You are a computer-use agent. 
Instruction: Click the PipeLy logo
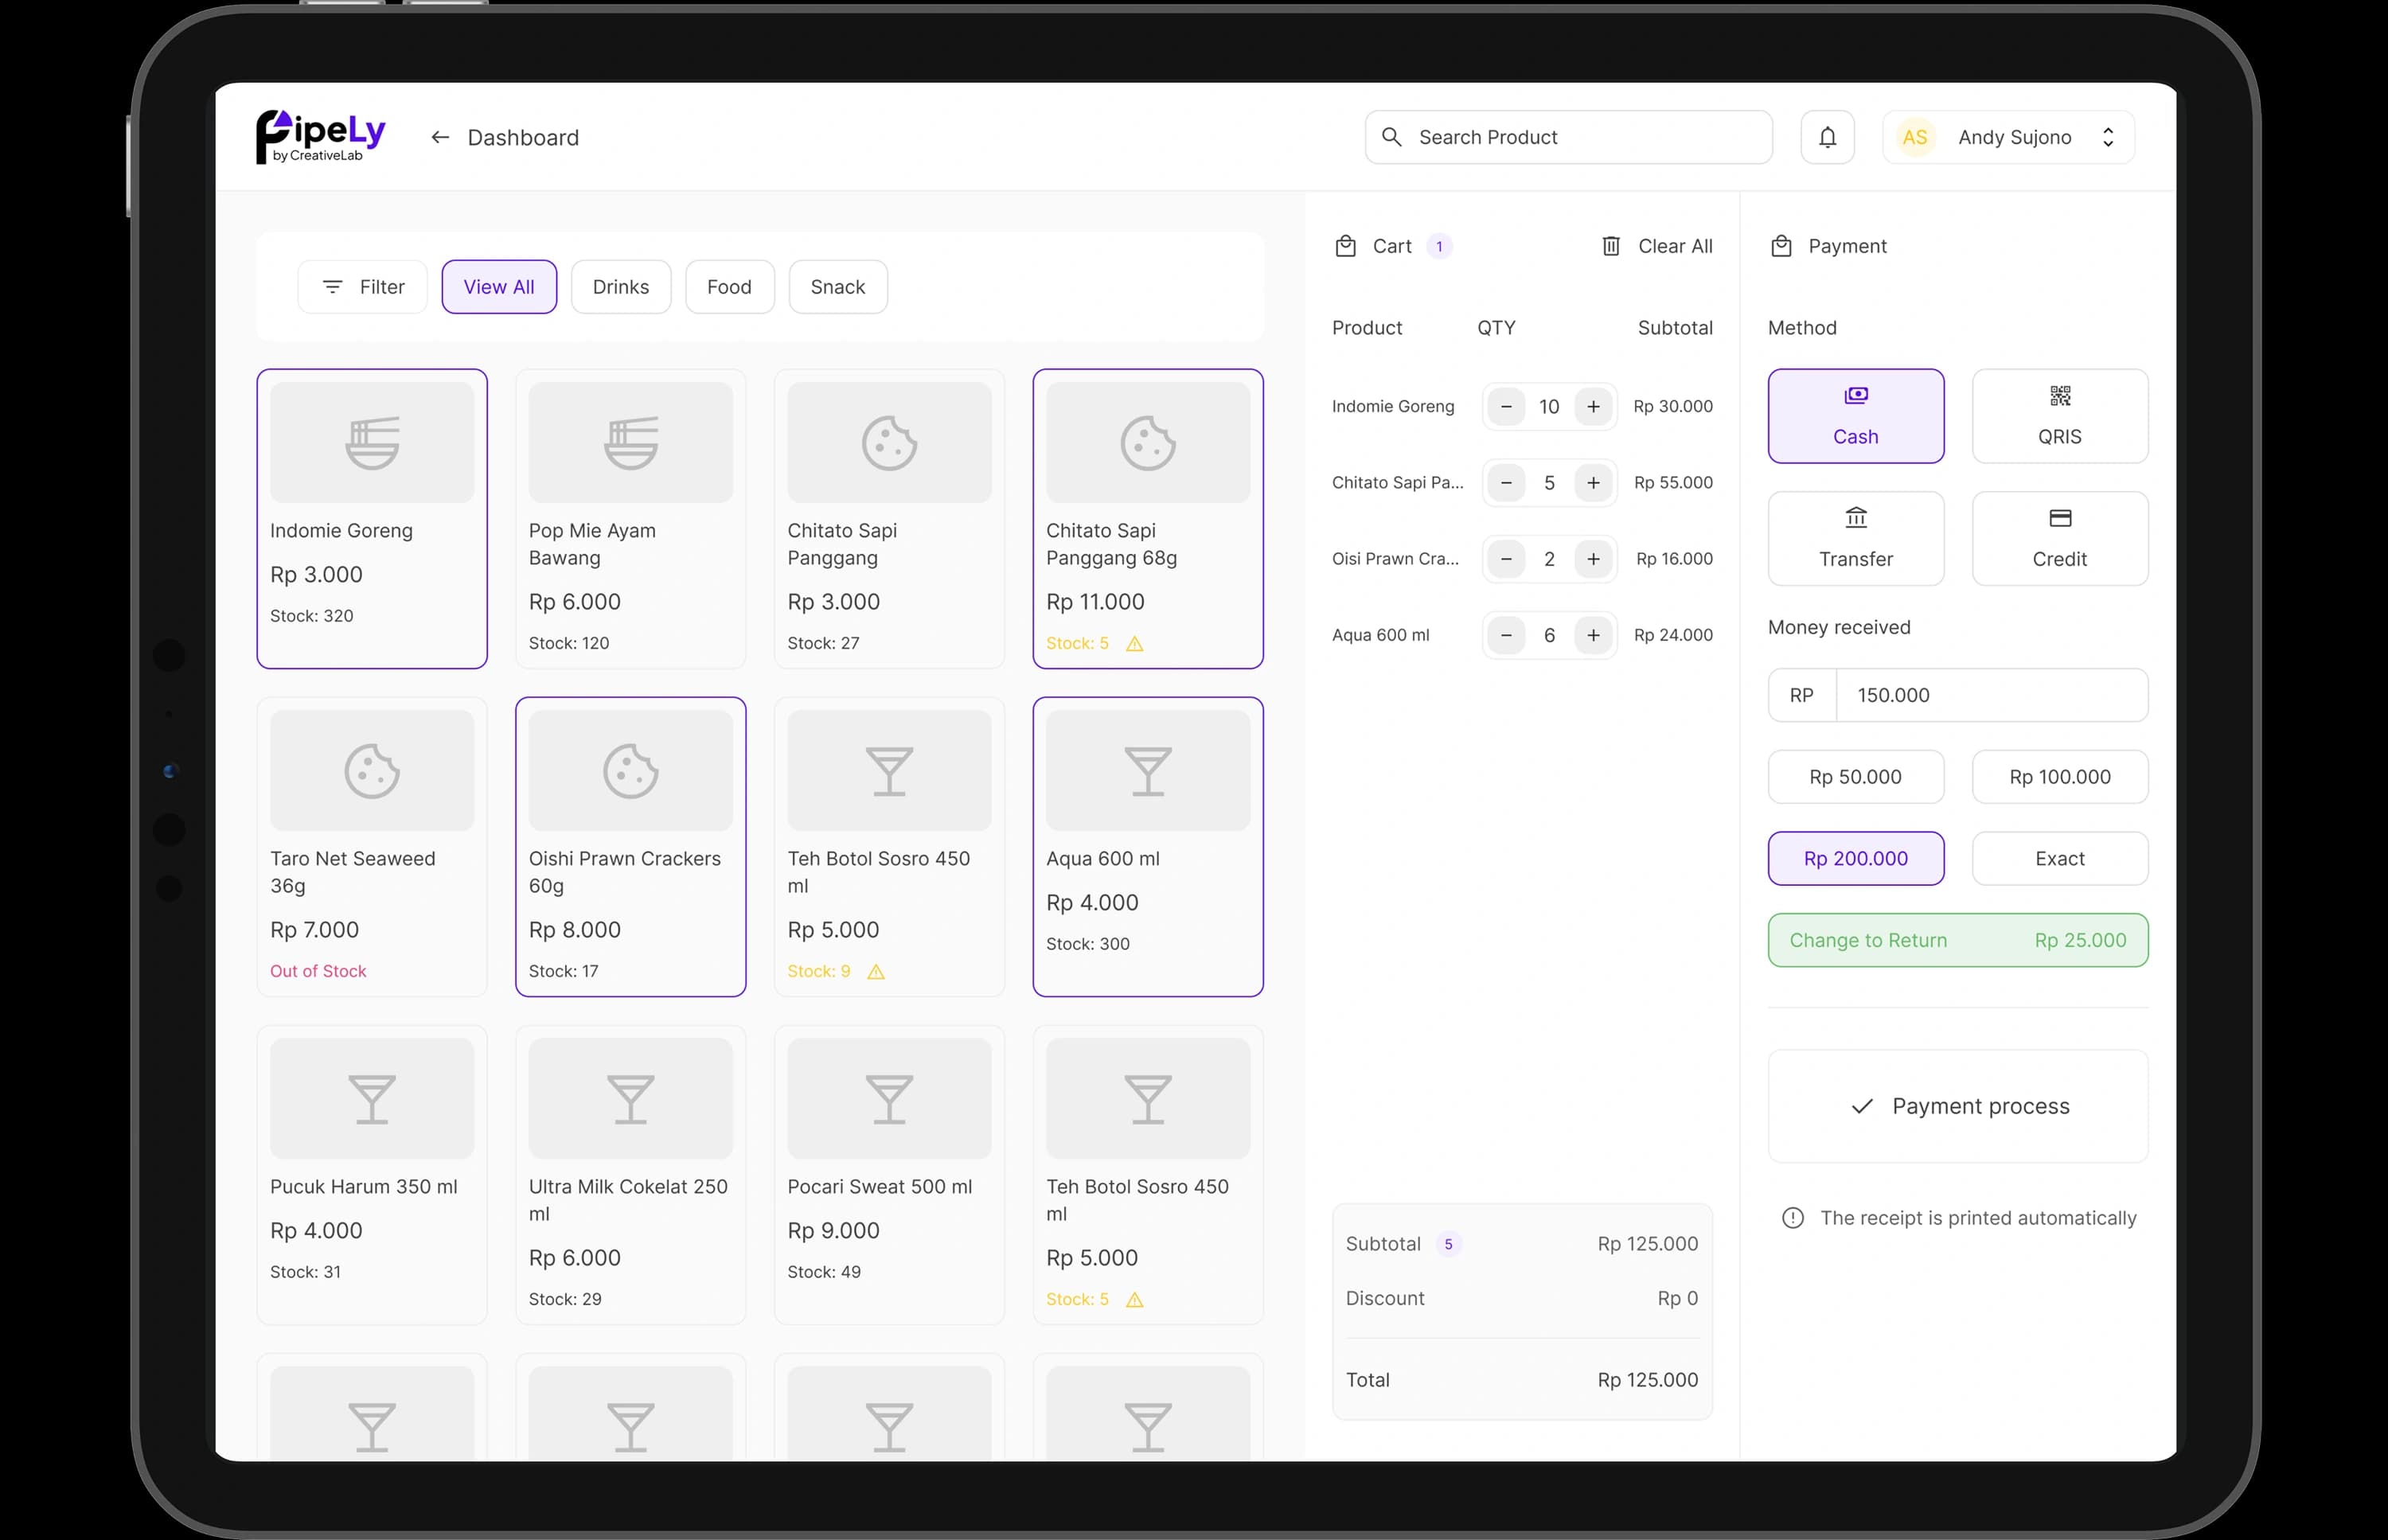pyautogui.click(x=320, y=137)
